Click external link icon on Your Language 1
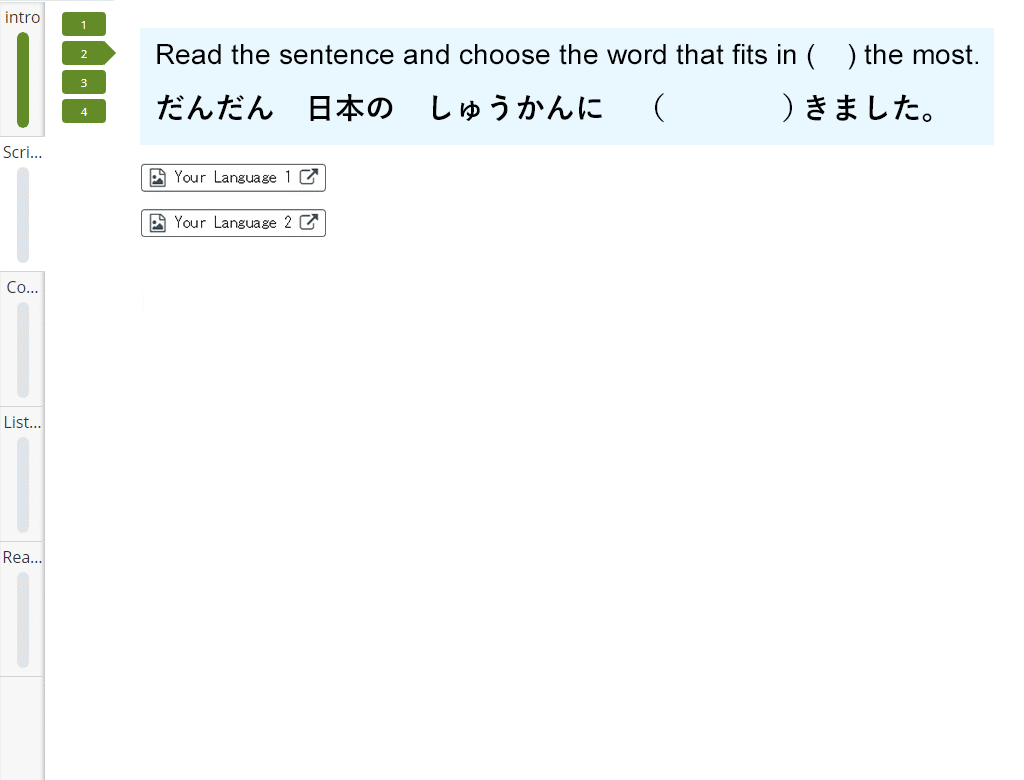Viewport: 1024px width, 780px height. pyautogui.click(x=308, y=176)
